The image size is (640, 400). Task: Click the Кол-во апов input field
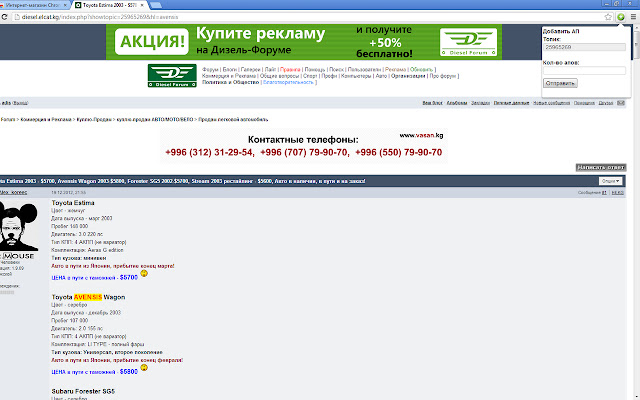[584, 71]
